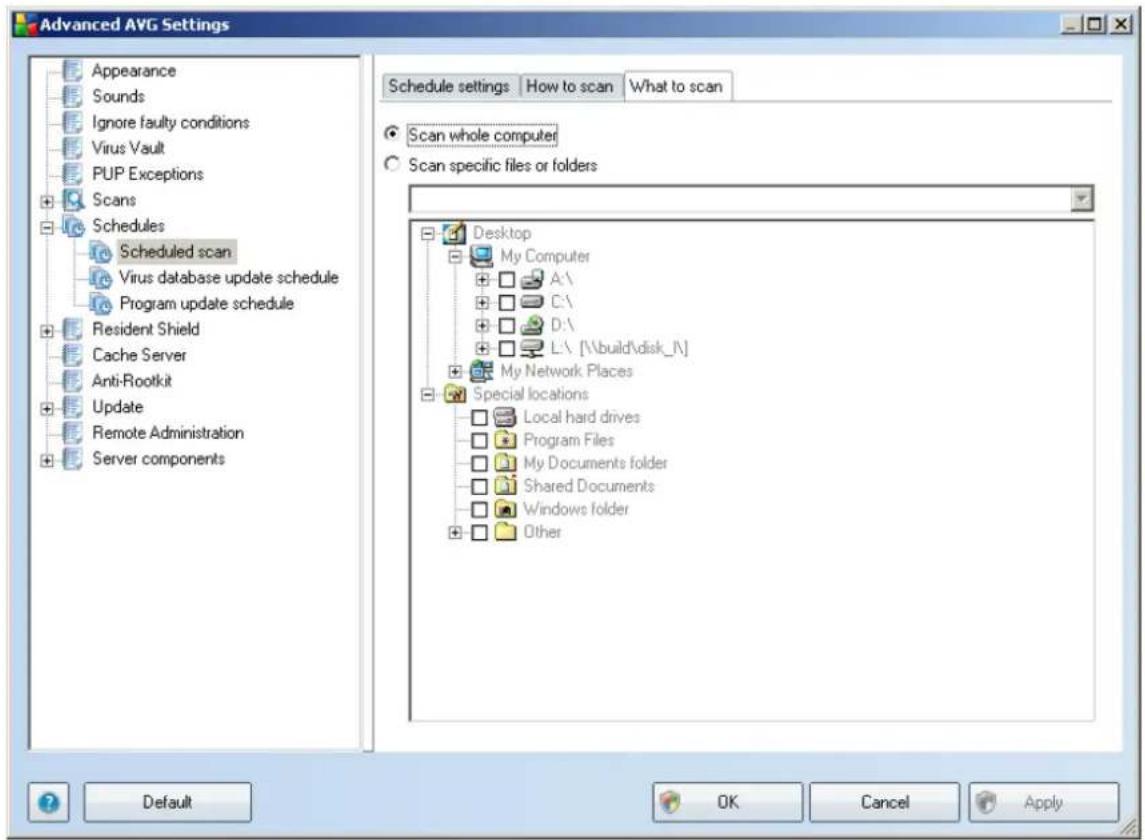This screenshot has width=1145, height=840.
Task: Check the A:\ drive checkbox
Action: [x=507, y=280]
